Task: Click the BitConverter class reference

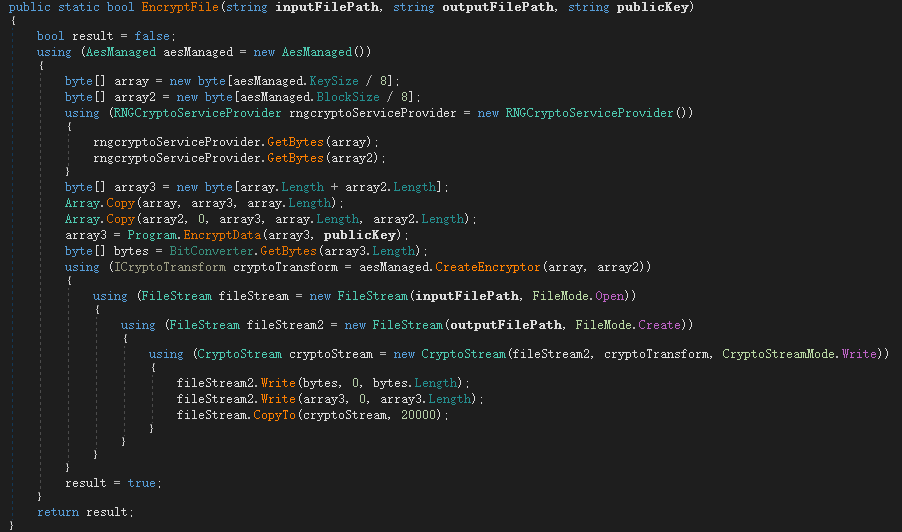Action: tap(211, 252)
